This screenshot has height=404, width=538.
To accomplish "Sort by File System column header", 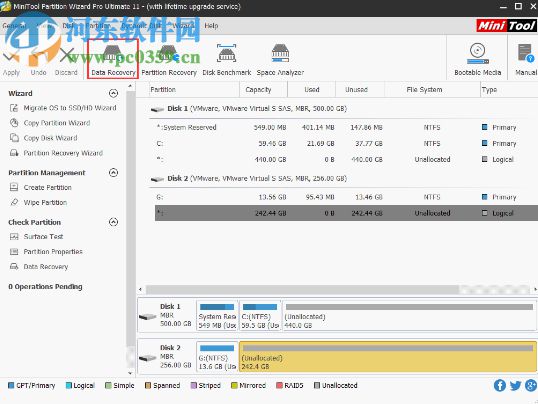I will pos(432,90).
